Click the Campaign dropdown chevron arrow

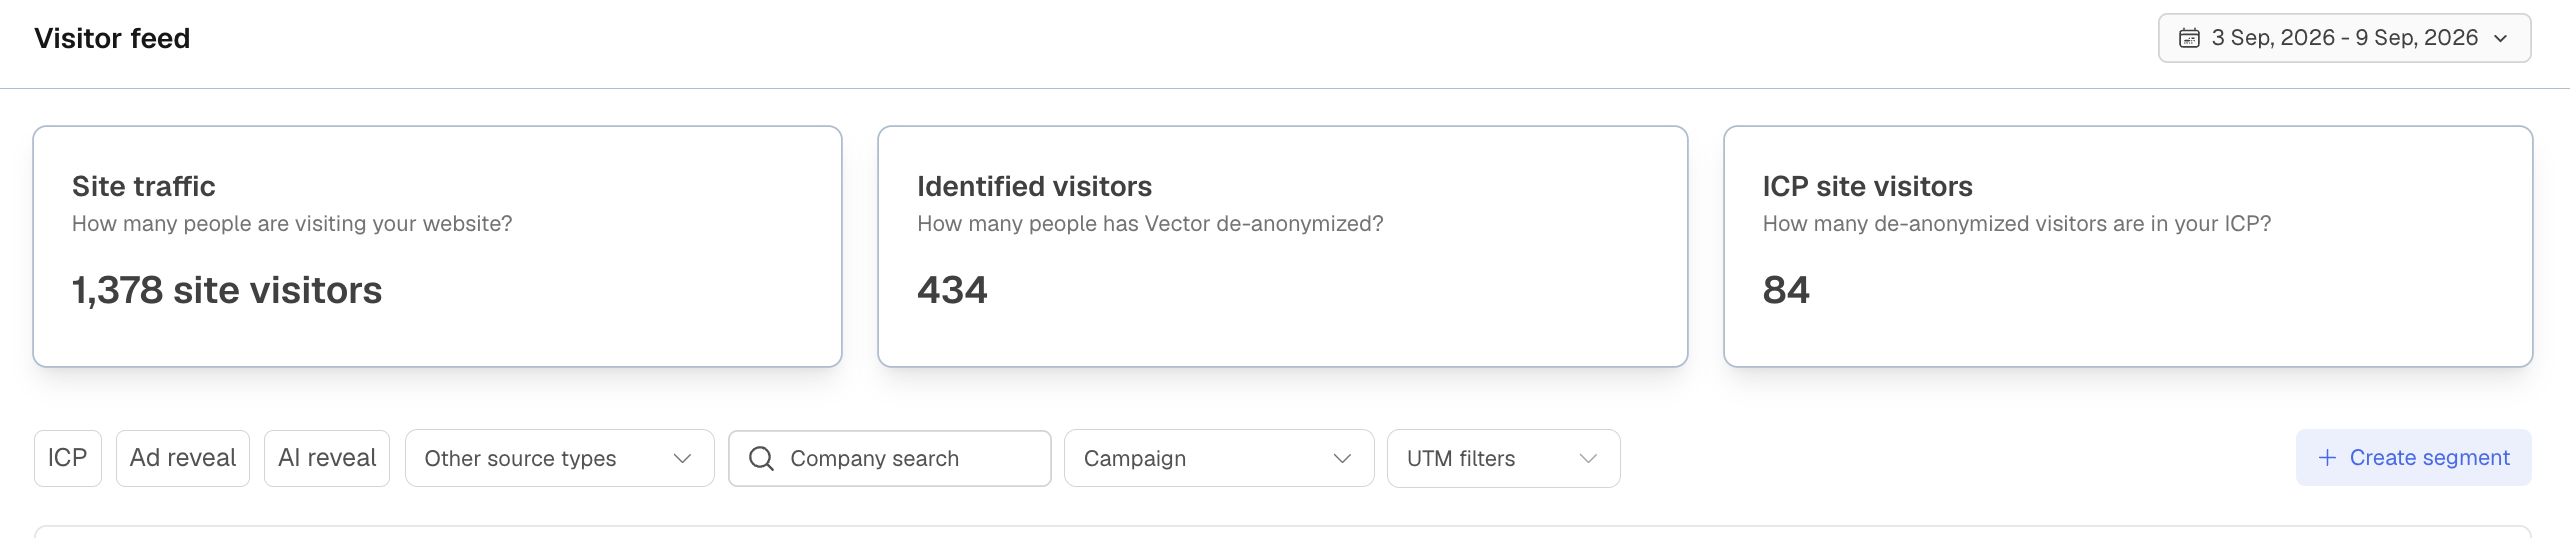coord(1342,458)
